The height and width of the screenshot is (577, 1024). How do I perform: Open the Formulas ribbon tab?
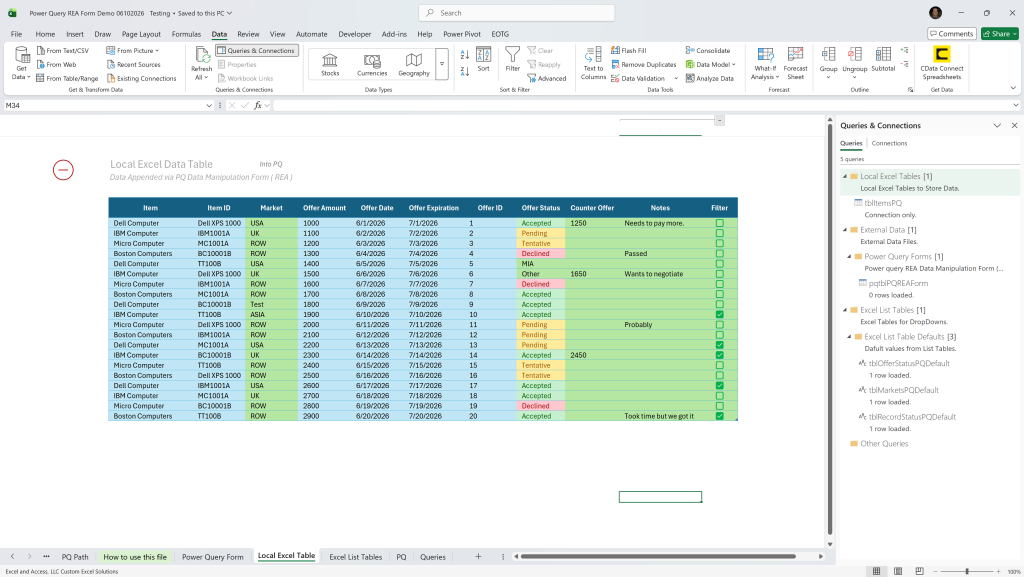pyautogui.click(x=186, y=34)
